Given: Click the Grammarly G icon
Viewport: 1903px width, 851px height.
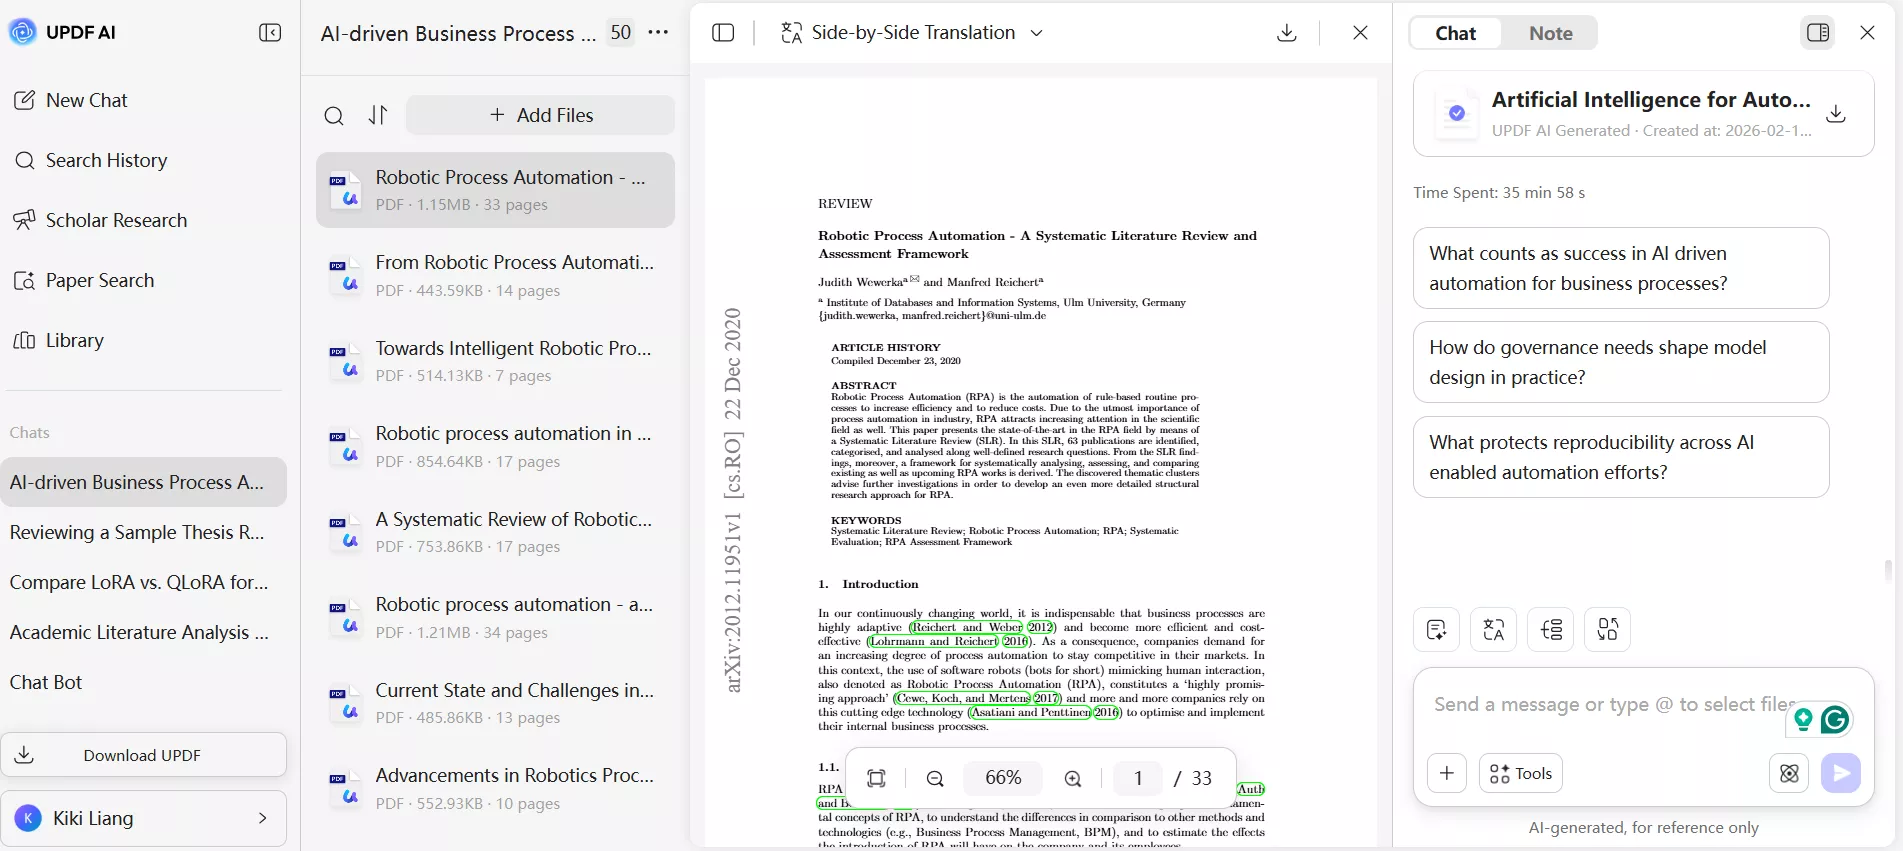Looking at the screenshot, I should [x=1835, y=719].
